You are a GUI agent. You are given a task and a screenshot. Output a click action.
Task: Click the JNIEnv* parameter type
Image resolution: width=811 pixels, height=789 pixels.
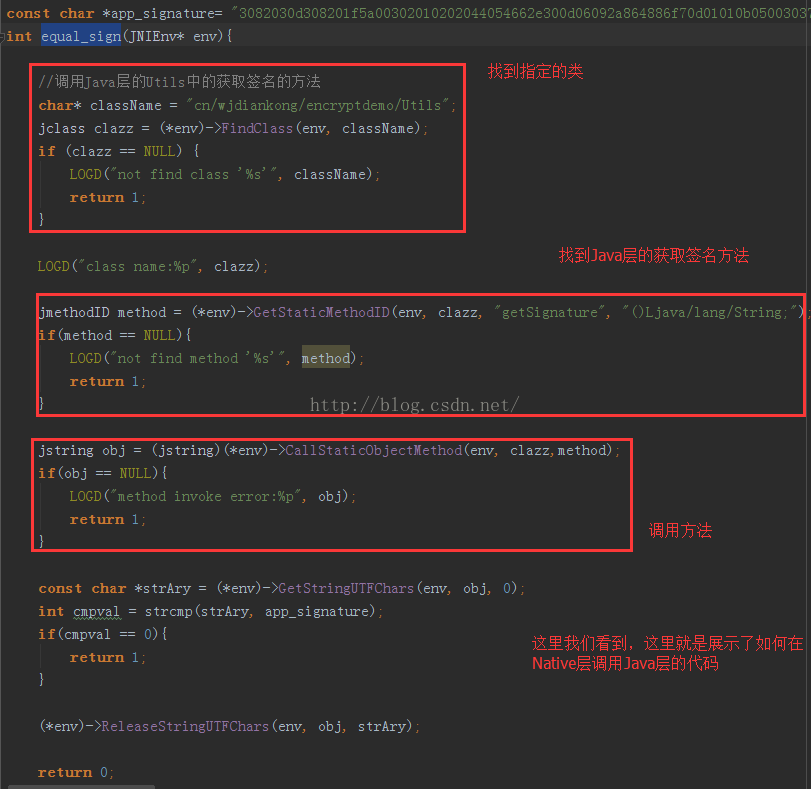(157, 37)
